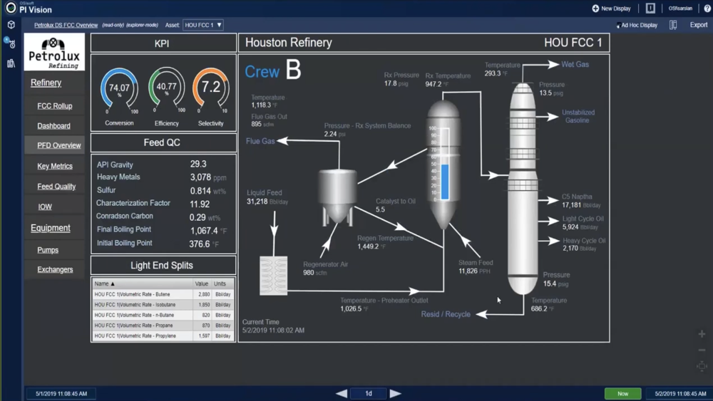This screenshot has height=401, width=713.
Task: Open the attributes library sidebar icon
Action: click(11, 63)
